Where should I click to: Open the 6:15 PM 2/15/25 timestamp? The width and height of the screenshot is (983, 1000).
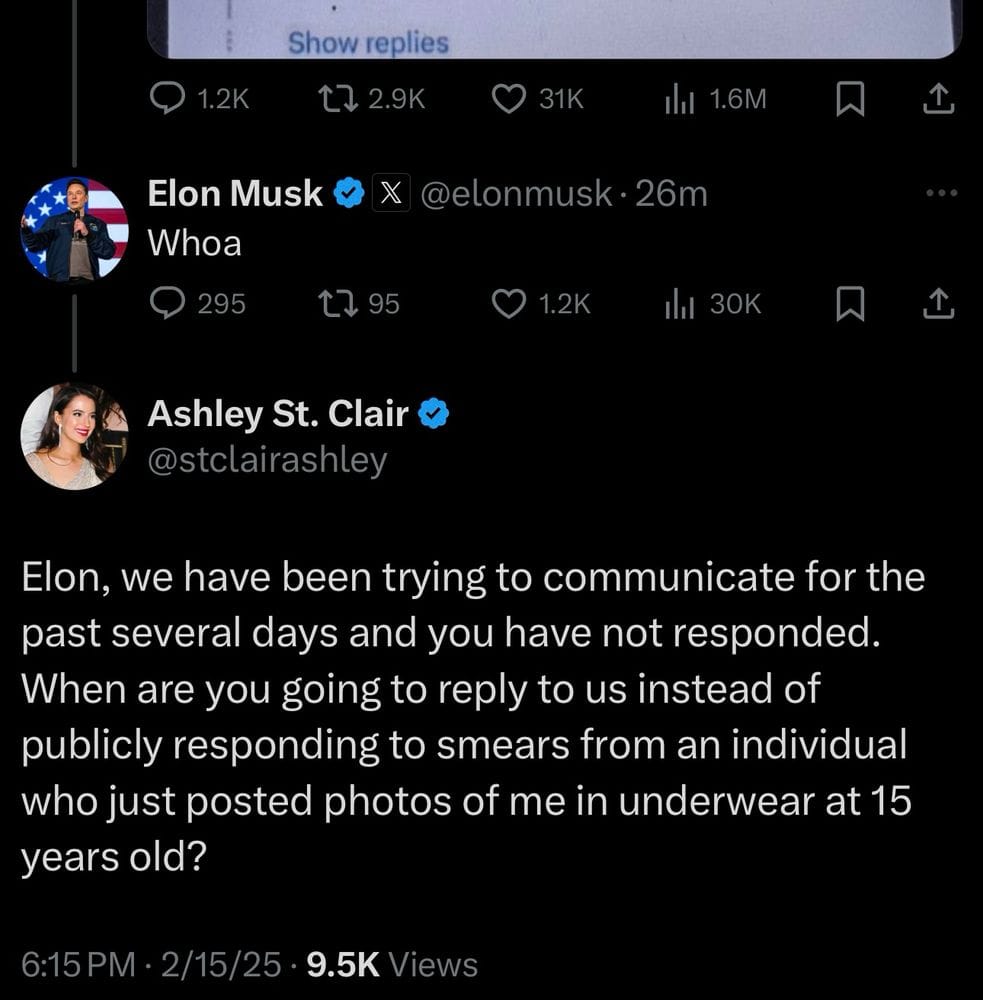click(151, 964)
